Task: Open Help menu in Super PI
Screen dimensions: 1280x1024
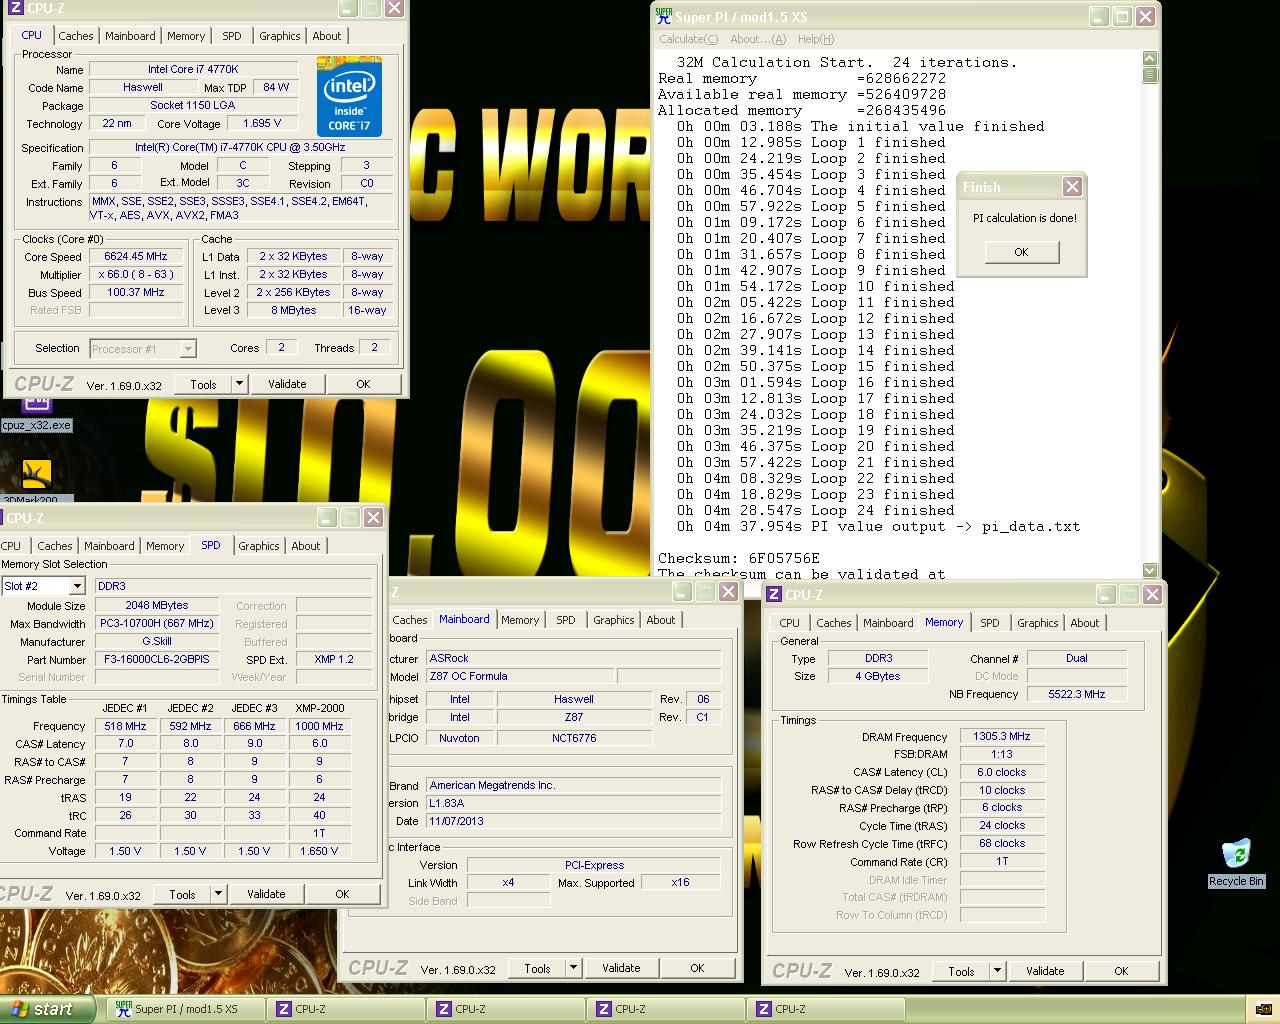Action: tap(815, 39)
